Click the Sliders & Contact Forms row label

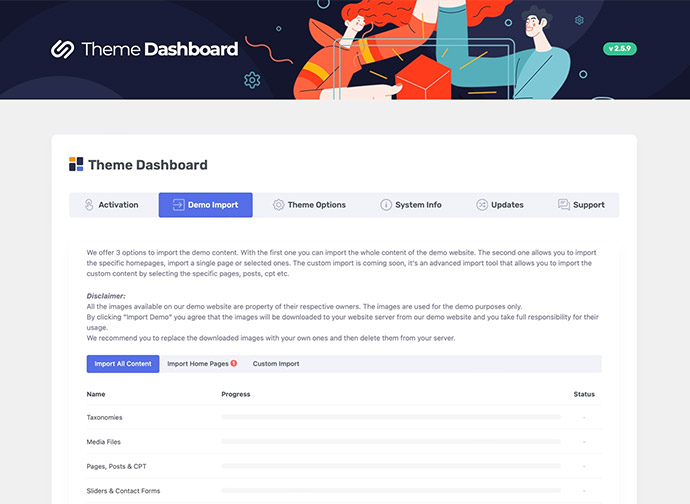coord(123,491)
